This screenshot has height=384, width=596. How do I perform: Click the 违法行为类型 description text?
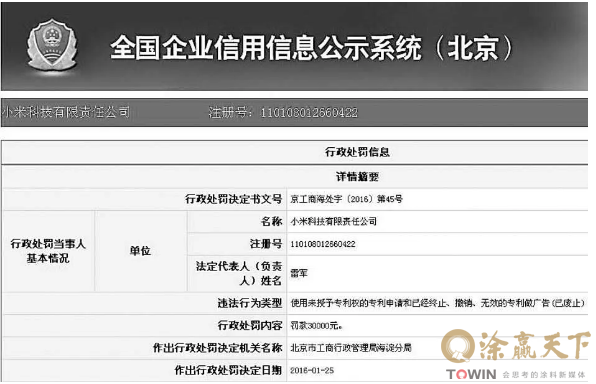tap(437, 303)
